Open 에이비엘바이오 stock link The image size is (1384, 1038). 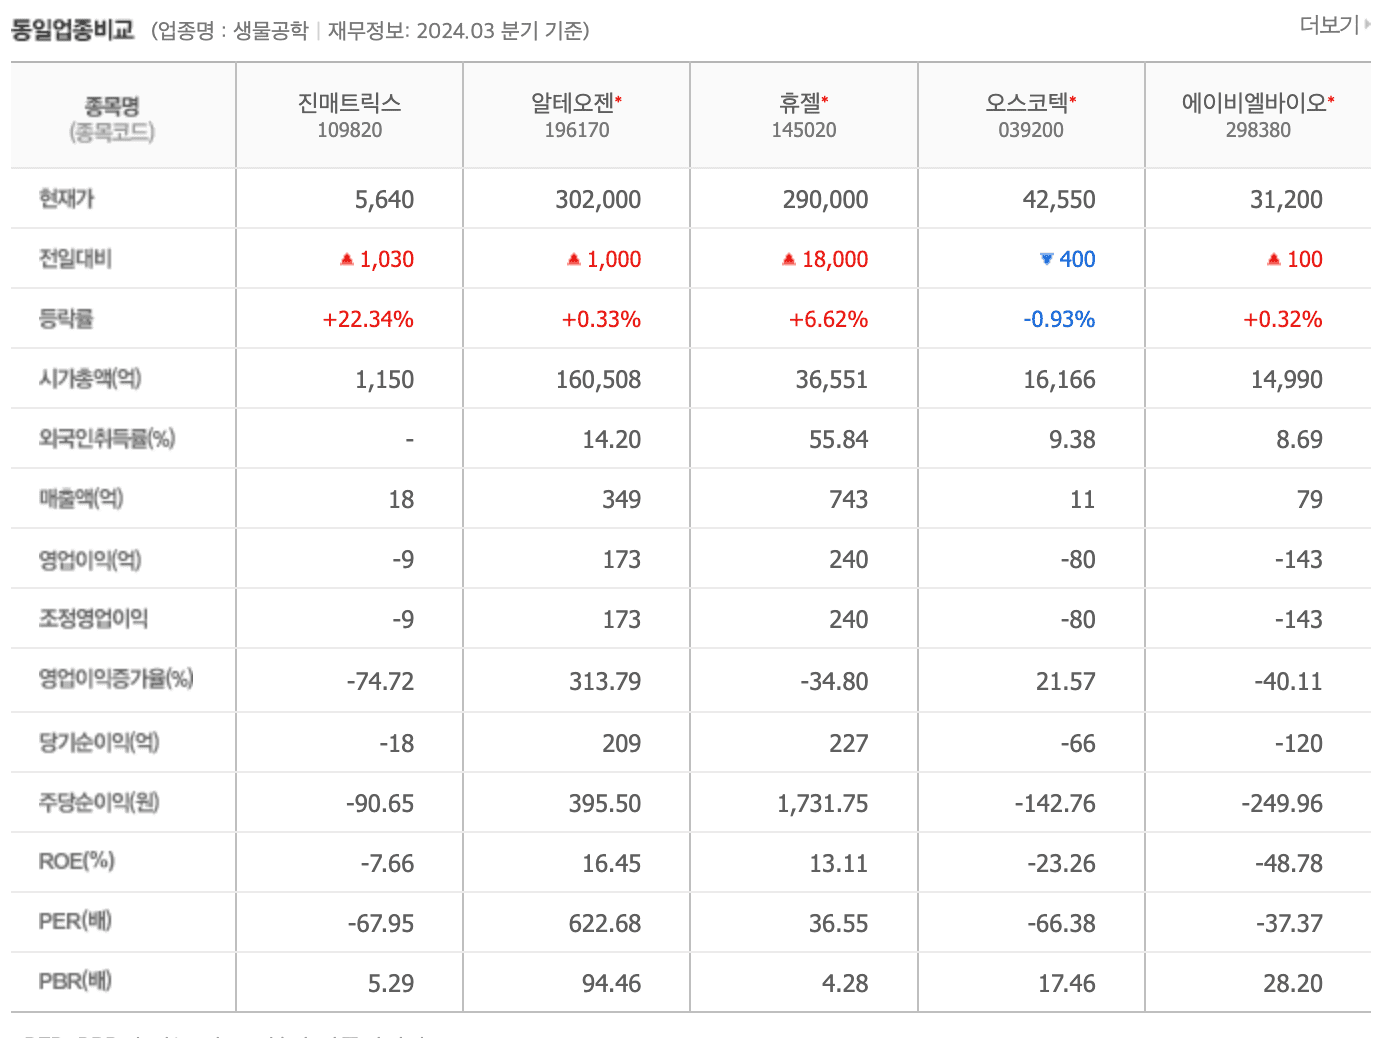click(1254, 103)
